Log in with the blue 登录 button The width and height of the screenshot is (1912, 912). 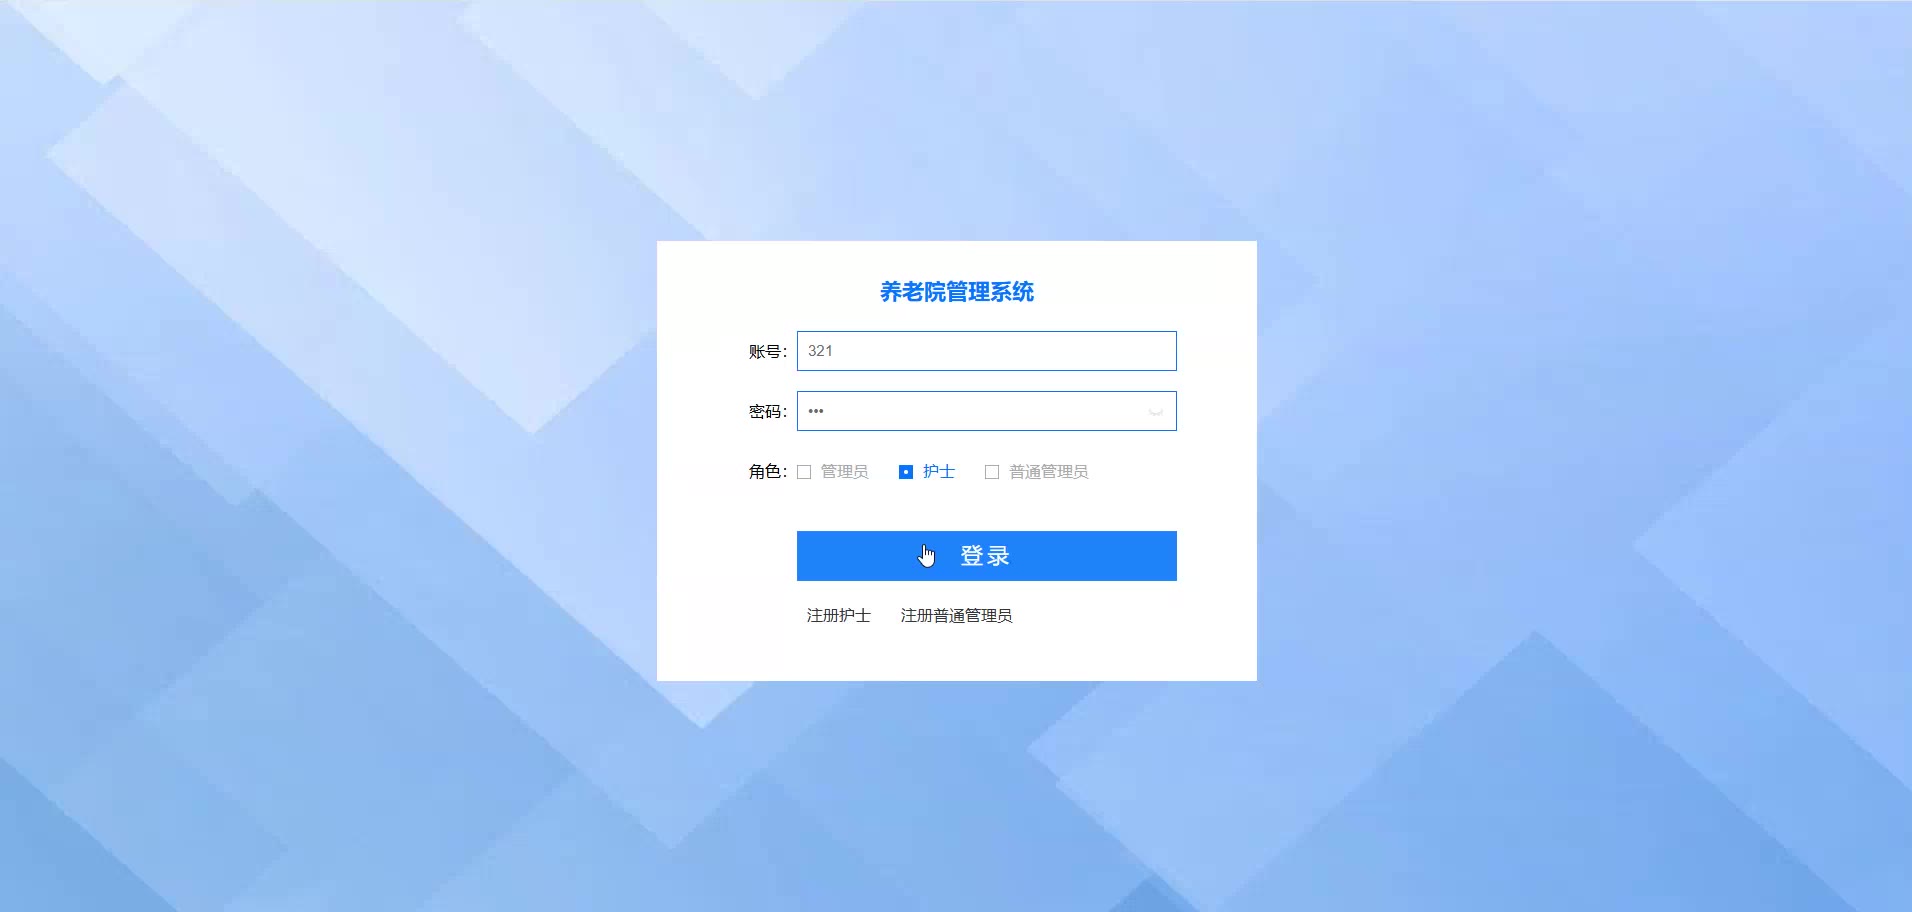click(x=986, y=556)
